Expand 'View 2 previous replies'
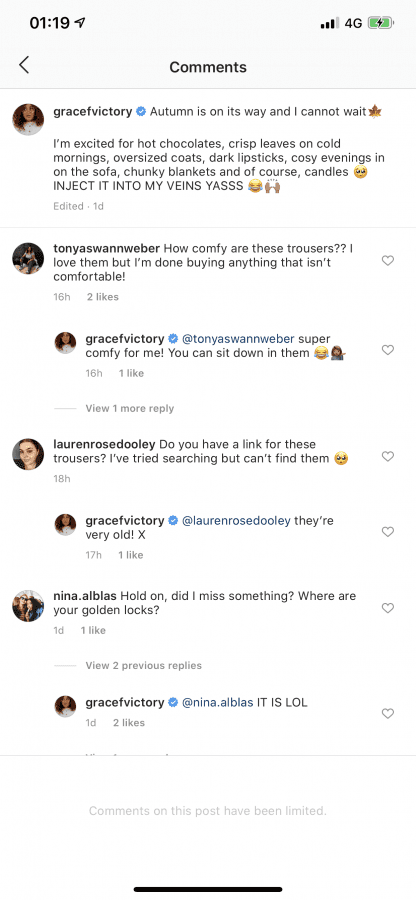The height and width of the screenshot is (900, 416). click(143, 665)
